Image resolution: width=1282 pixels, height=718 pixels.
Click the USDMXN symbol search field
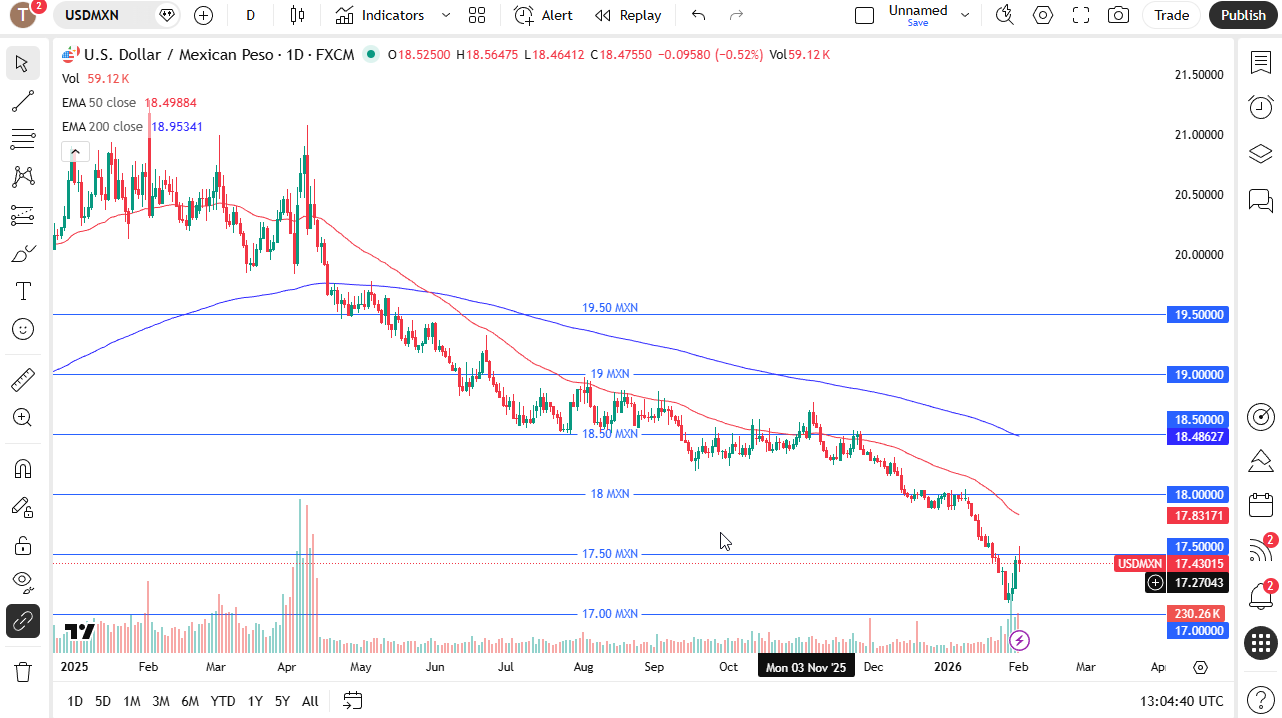coord(103,15)
